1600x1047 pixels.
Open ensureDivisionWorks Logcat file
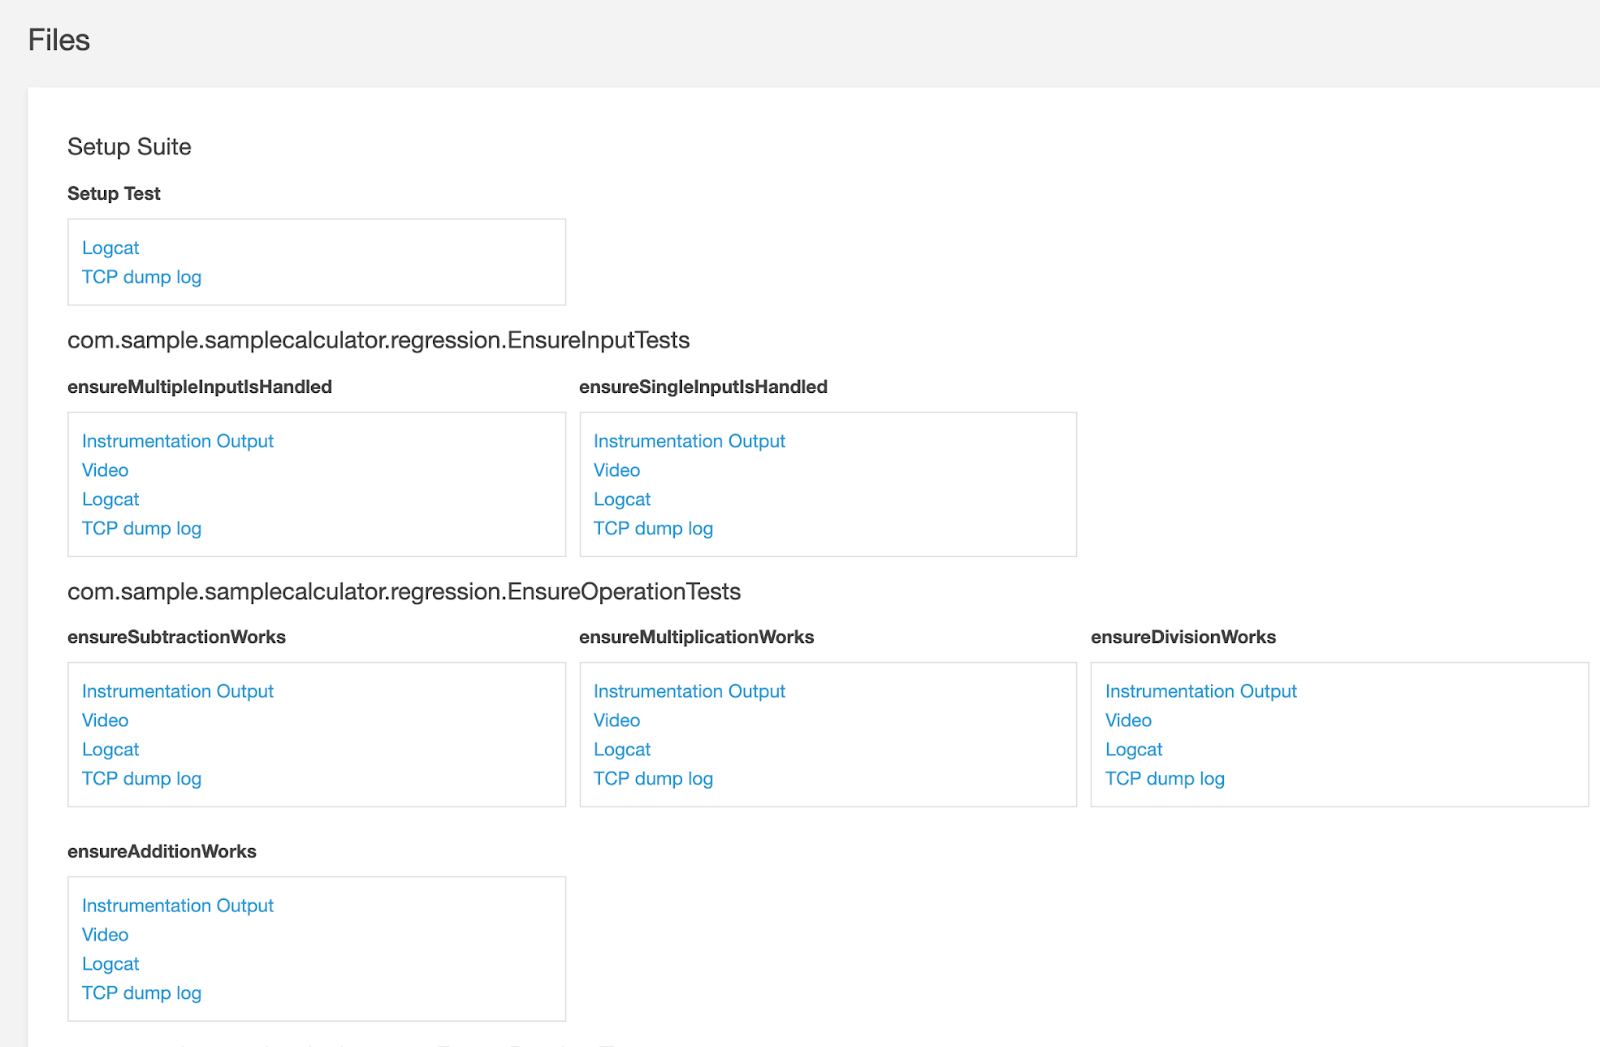pos(1133,749)
